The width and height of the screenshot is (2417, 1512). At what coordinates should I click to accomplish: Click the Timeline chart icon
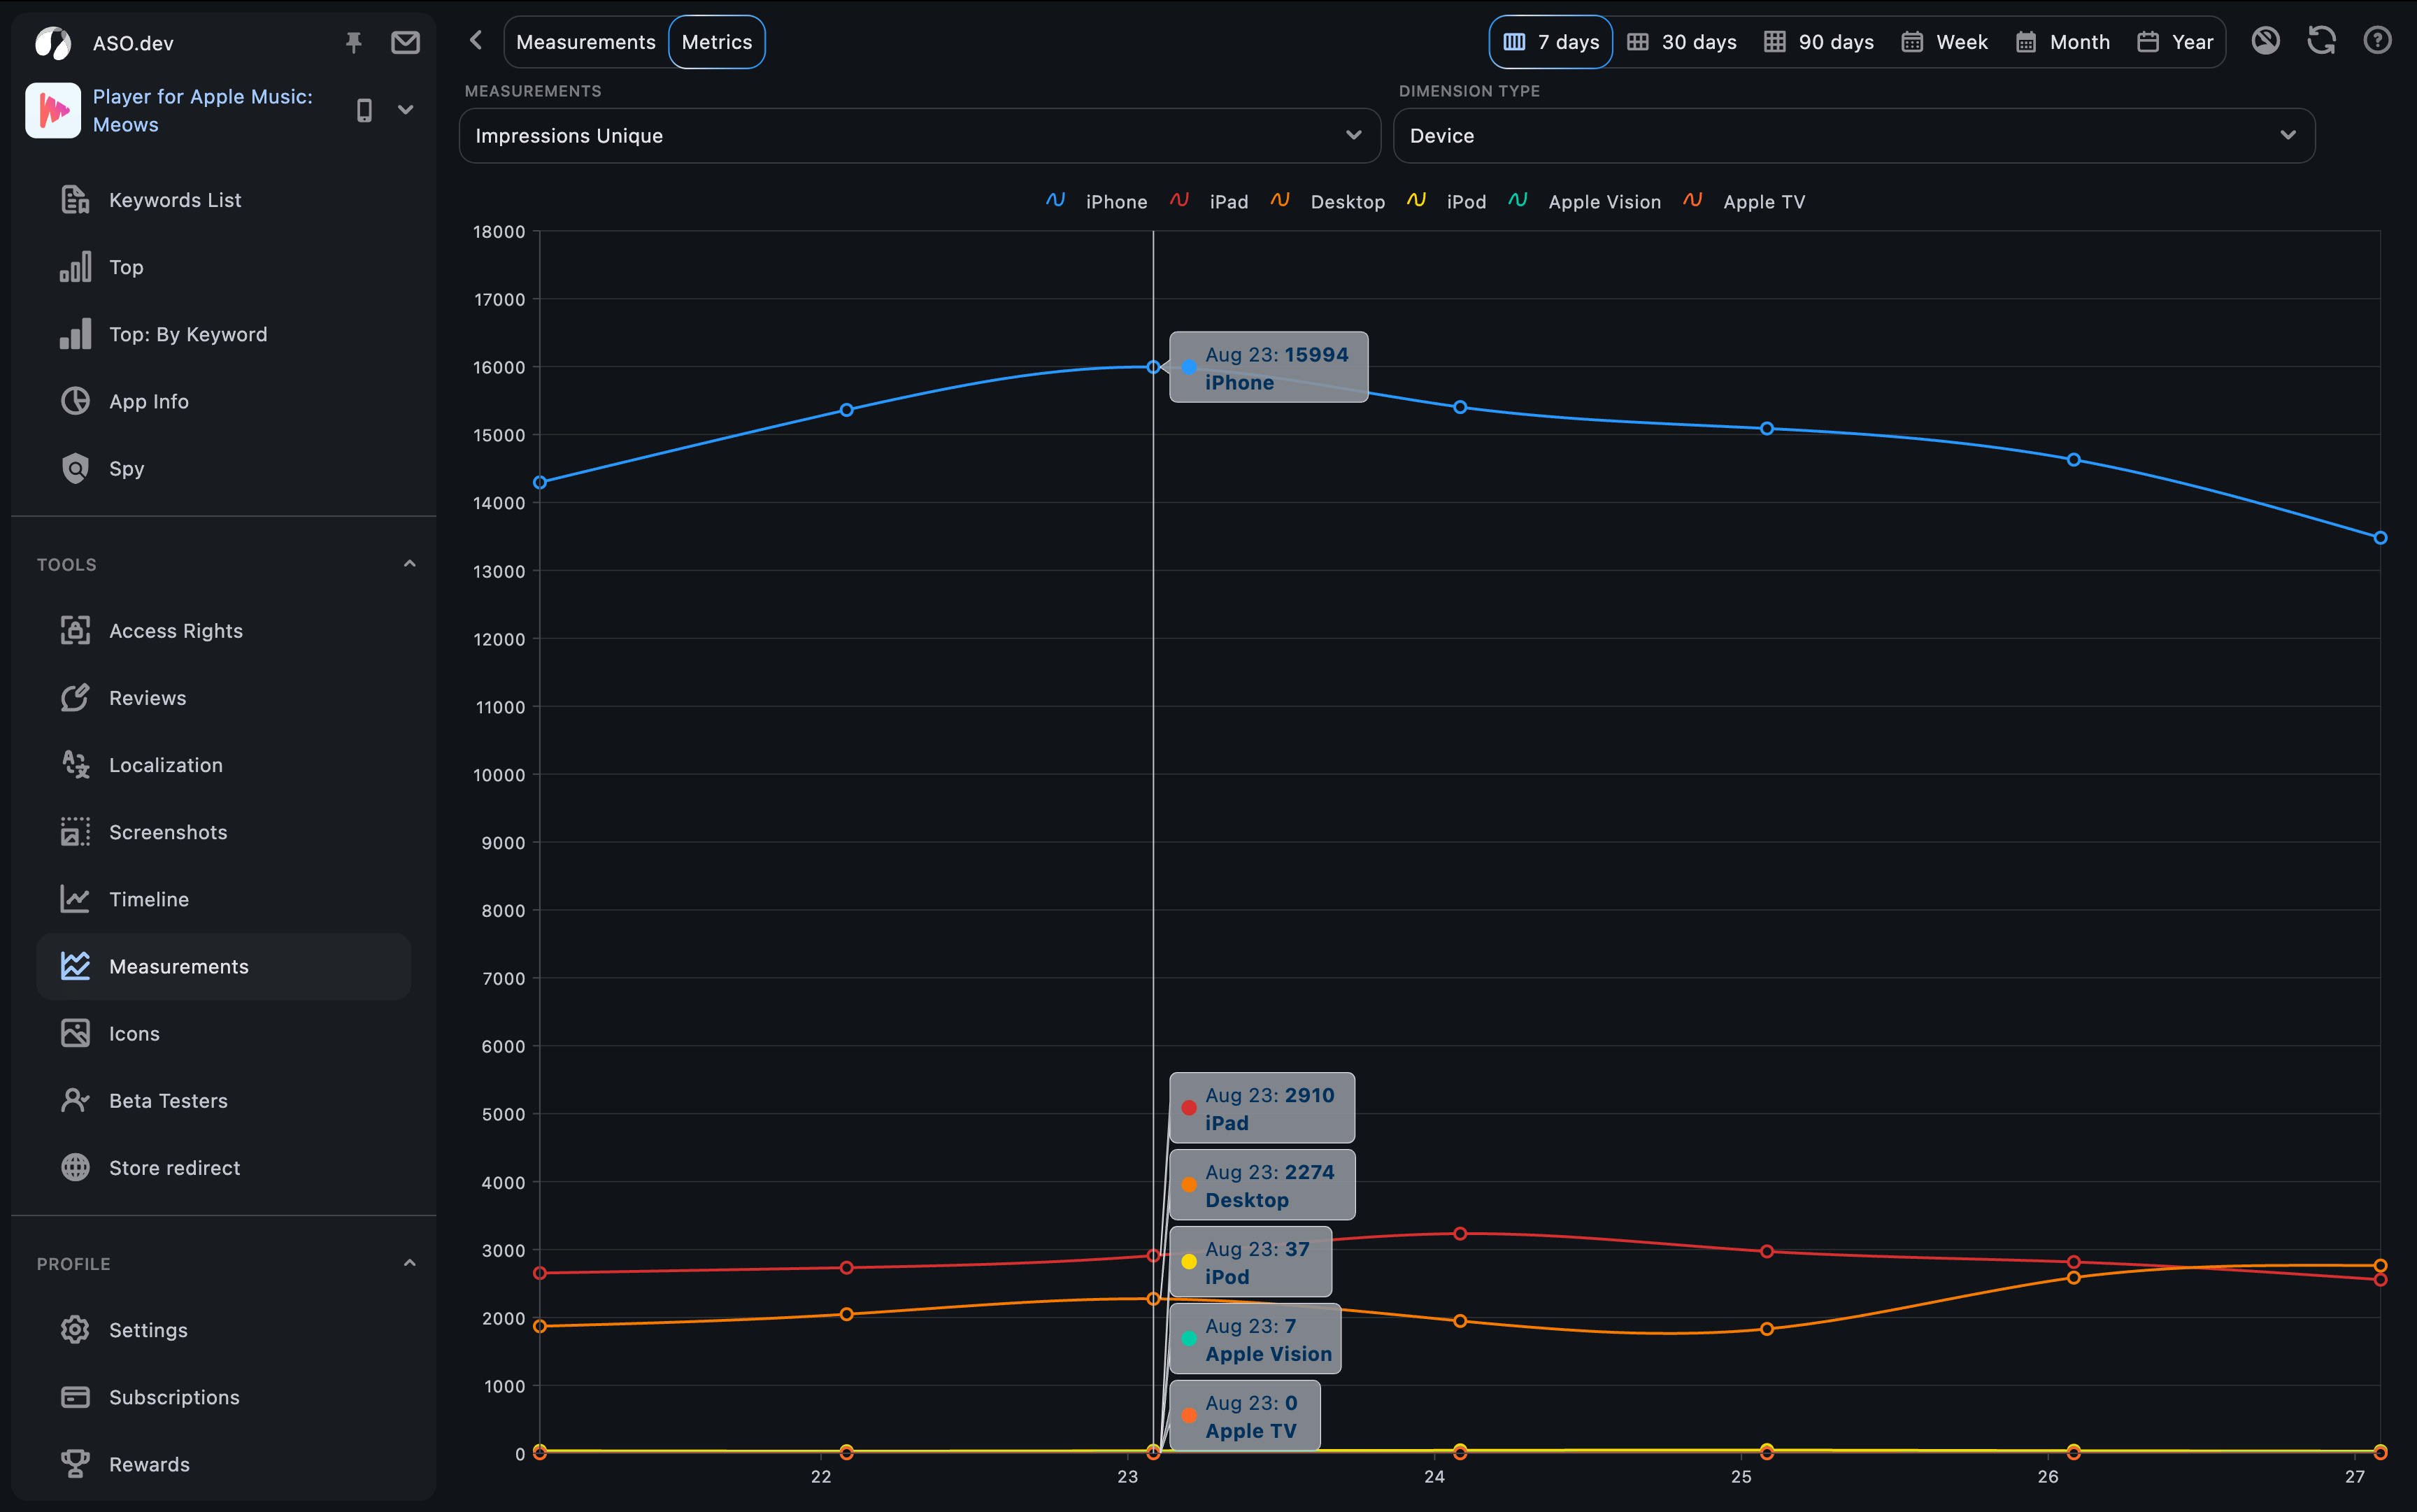point(75,898)
